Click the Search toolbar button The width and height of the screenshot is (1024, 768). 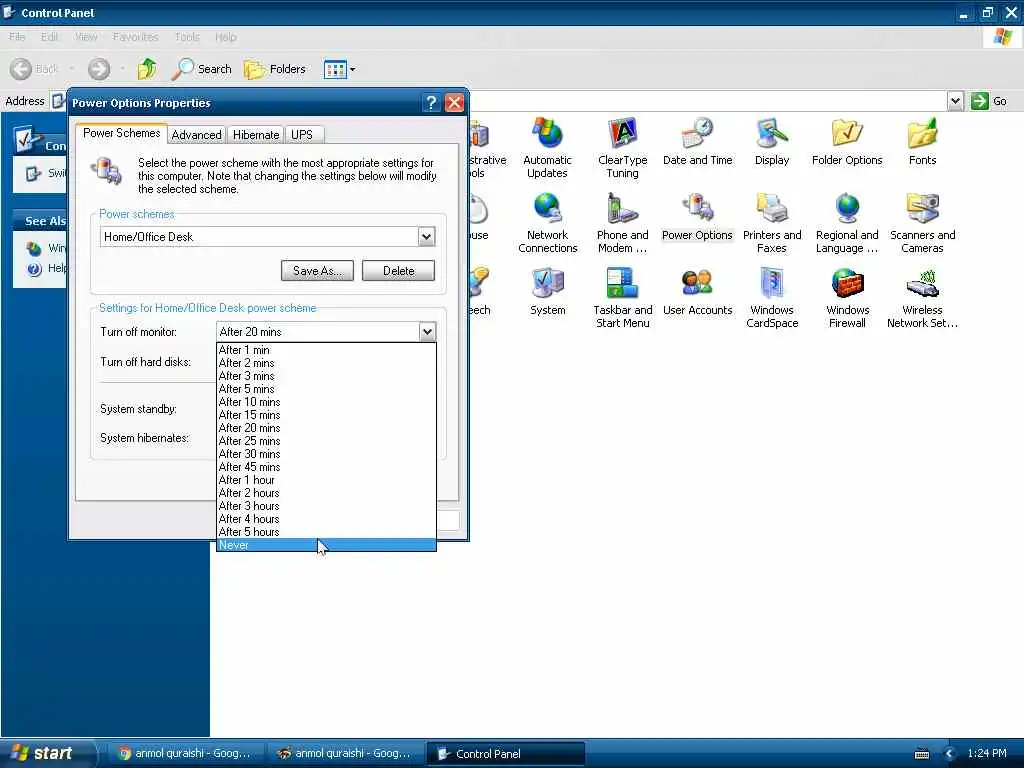pyautogui.click(x=202, y=69)
